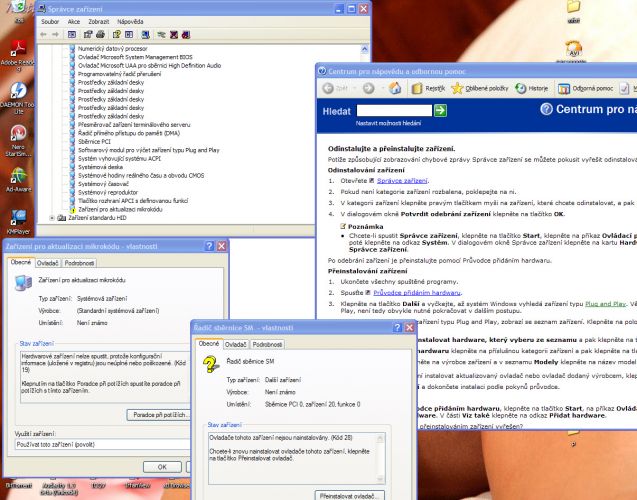Click device tree scrollbar up arrow
This screenshot has height=500, width=637.
click(x=364, y=49)
